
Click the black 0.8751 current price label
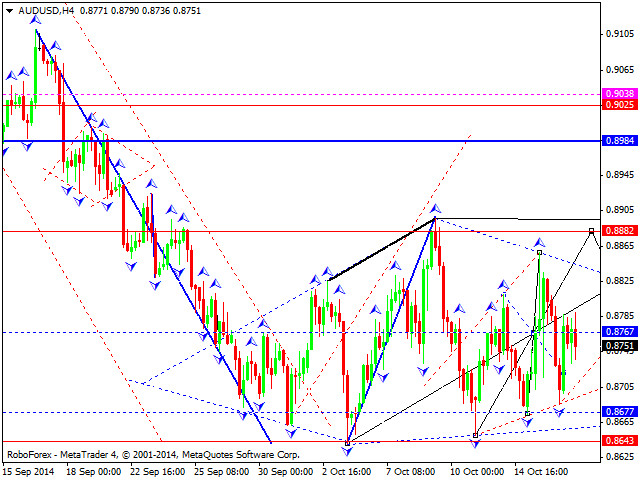point(620,346)
